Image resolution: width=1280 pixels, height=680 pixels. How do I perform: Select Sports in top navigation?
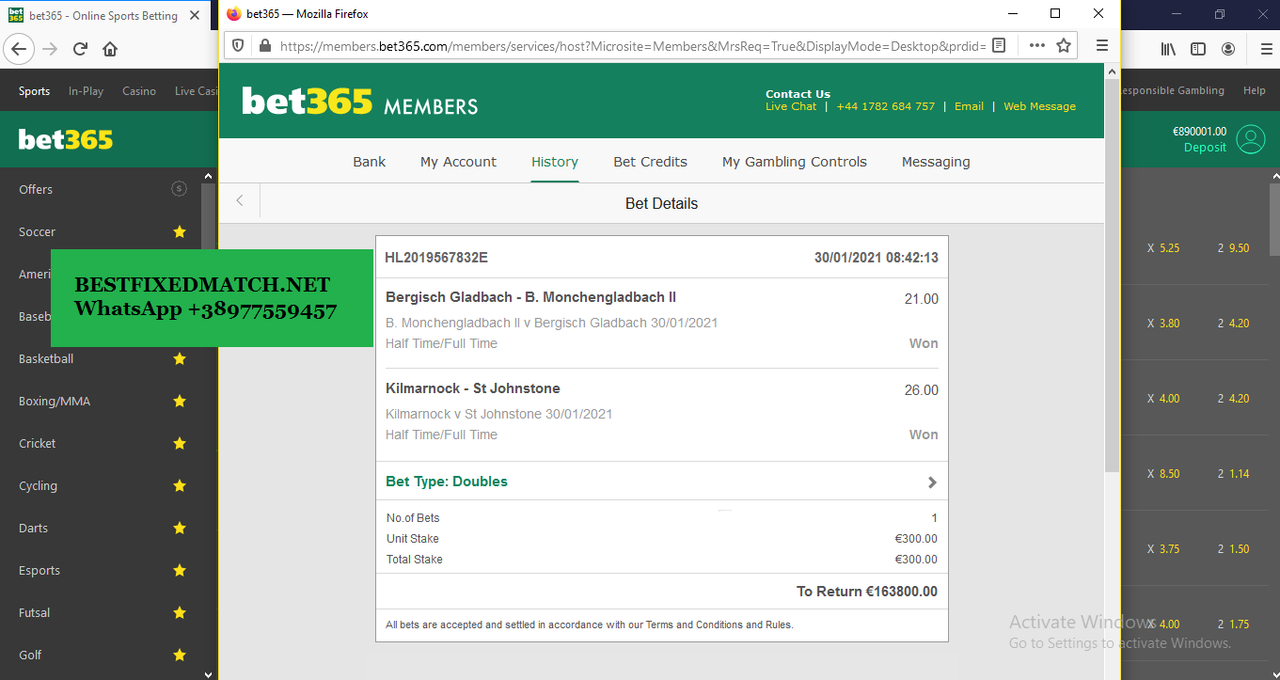click(x=34, y=91)
